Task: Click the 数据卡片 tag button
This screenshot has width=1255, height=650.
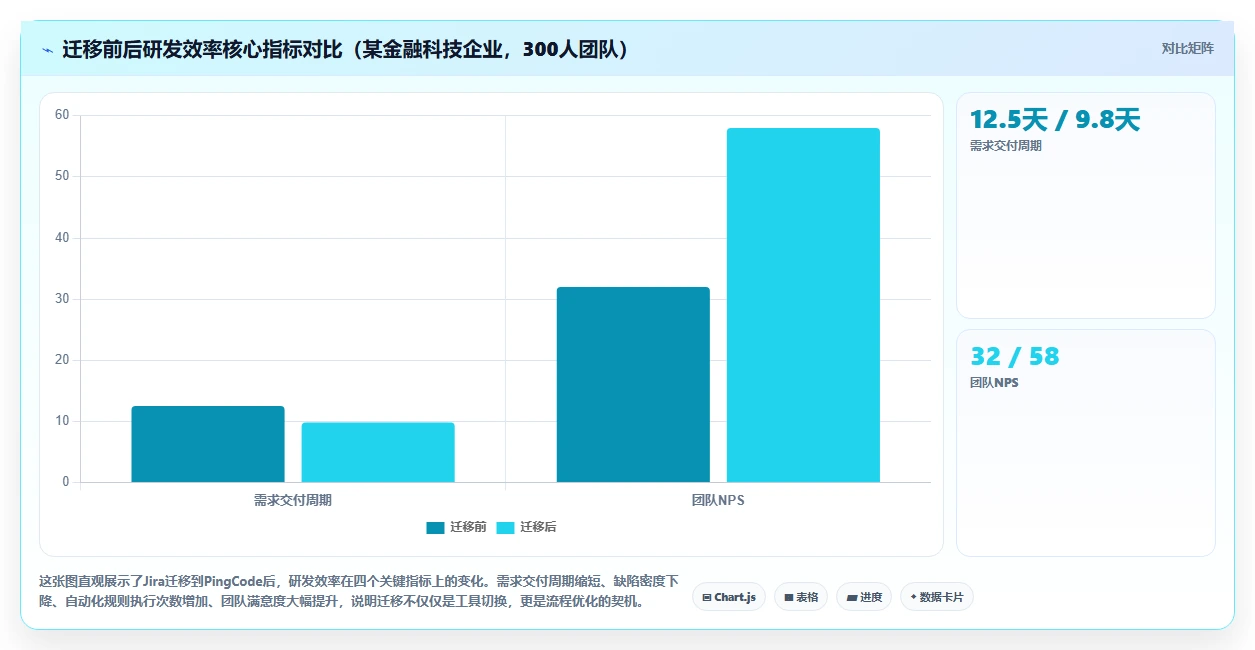Action: click(937, 597)
